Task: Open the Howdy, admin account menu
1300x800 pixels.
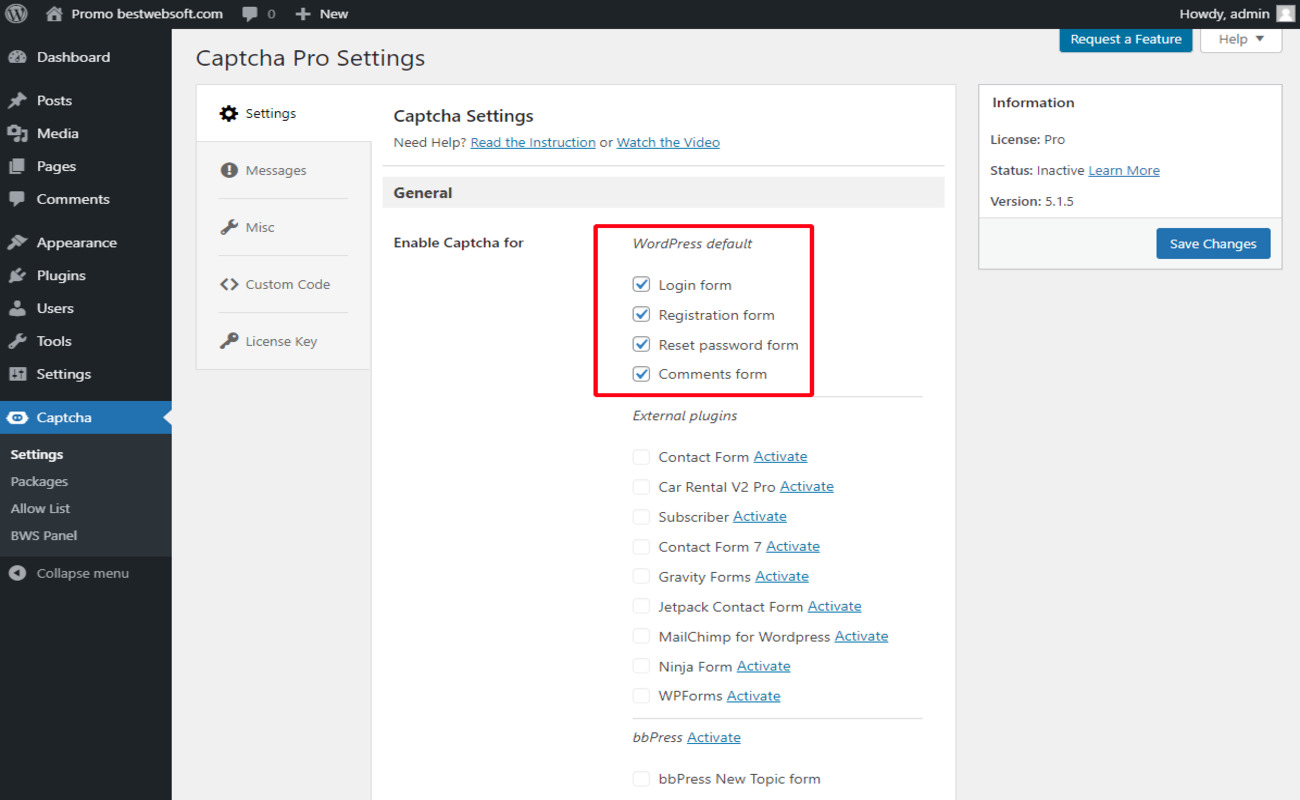Action: (1236, 14)
